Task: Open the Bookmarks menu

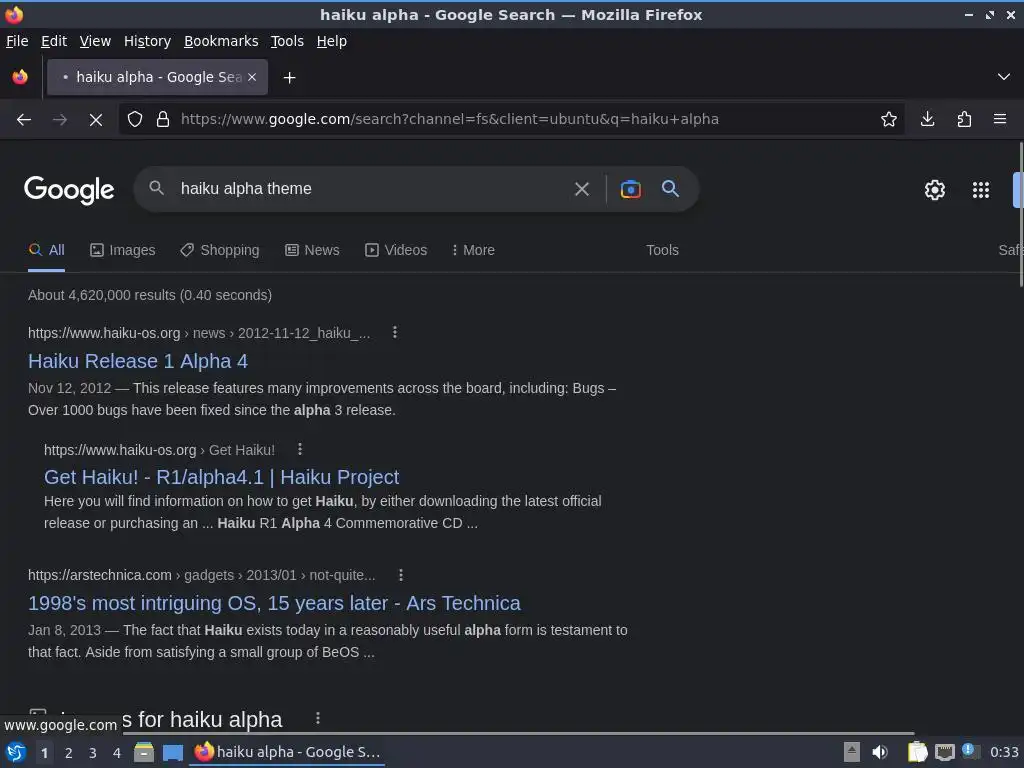Action: tap(221, 41)
